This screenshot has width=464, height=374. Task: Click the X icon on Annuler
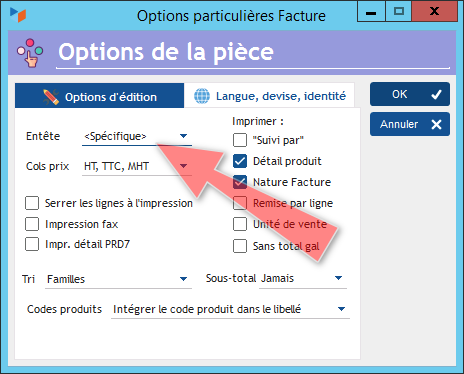pyautogui.click(x=436, y=125)
